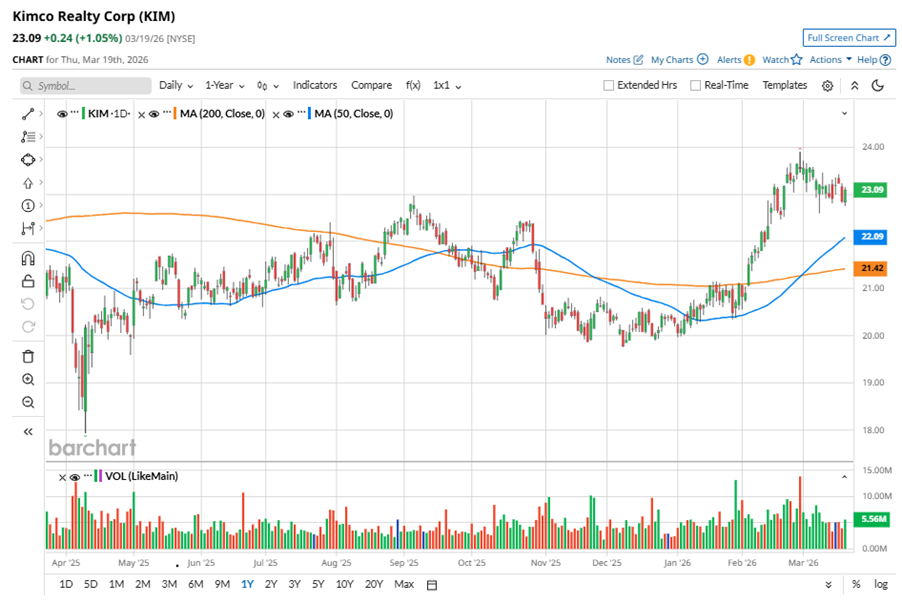The height and width of the screenshot is (604, 902).
Task: Open the Actions dropdown menu
Action: 831,60
